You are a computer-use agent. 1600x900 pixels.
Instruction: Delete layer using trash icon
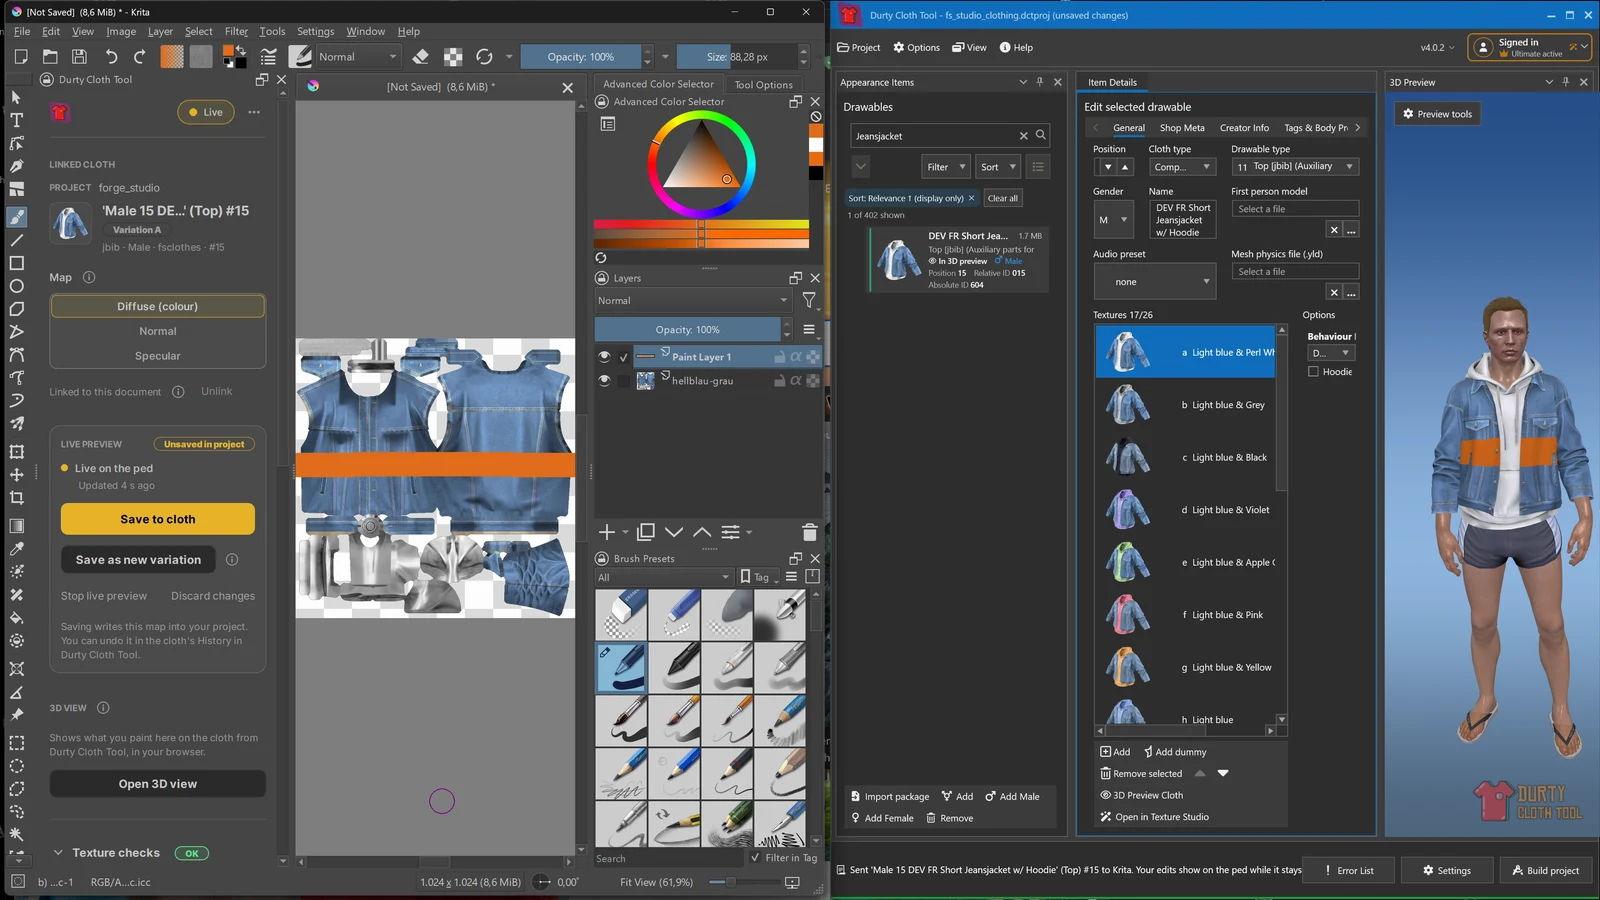(x=810, y=532)
